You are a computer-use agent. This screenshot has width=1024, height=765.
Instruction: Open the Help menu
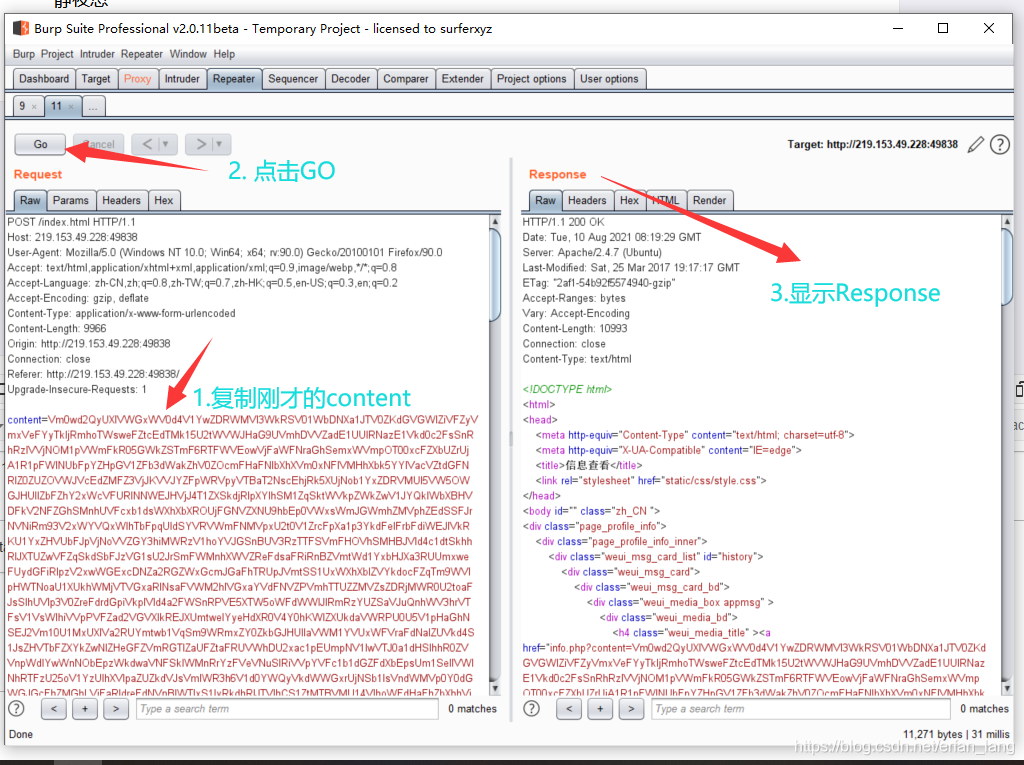[x=224, y=54]
